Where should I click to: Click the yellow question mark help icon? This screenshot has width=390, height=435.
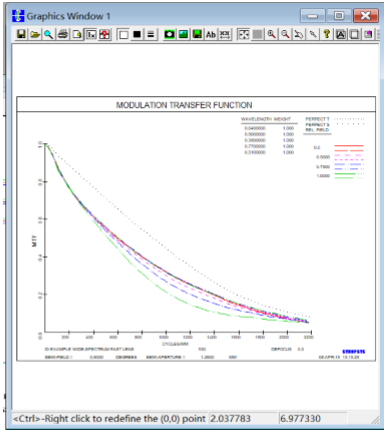click(x=327, y=34)
